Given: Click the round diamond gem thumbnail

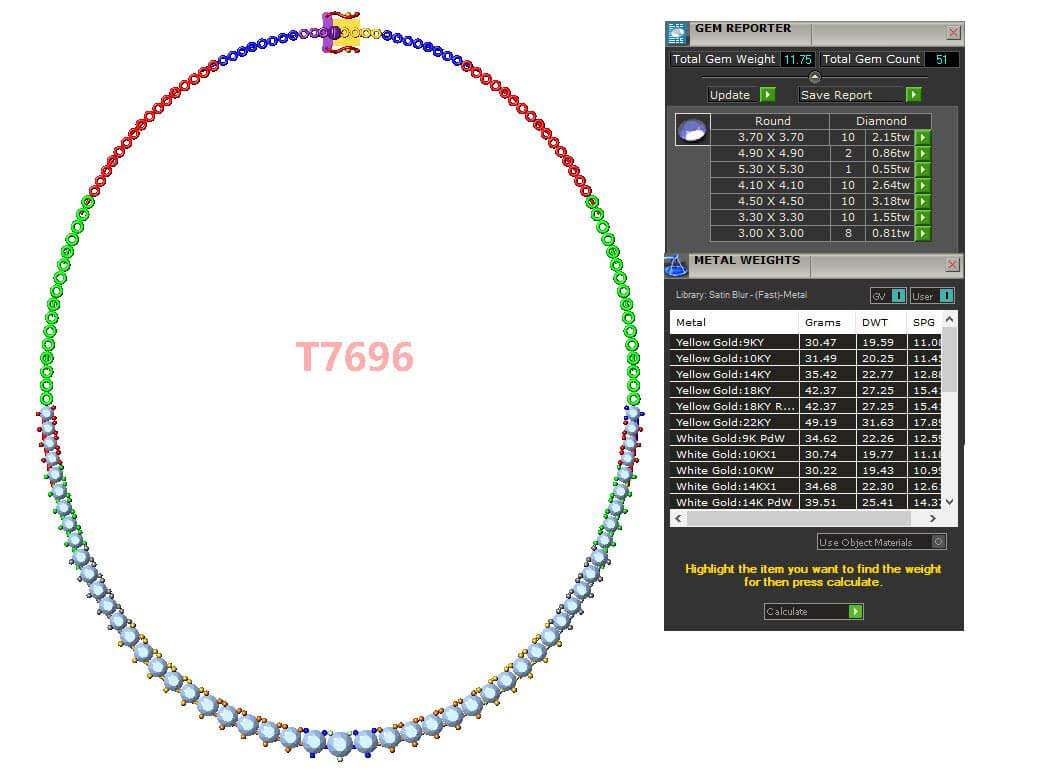Looking at the screenshot, I should pyautogui.click(x=693, y=131).
